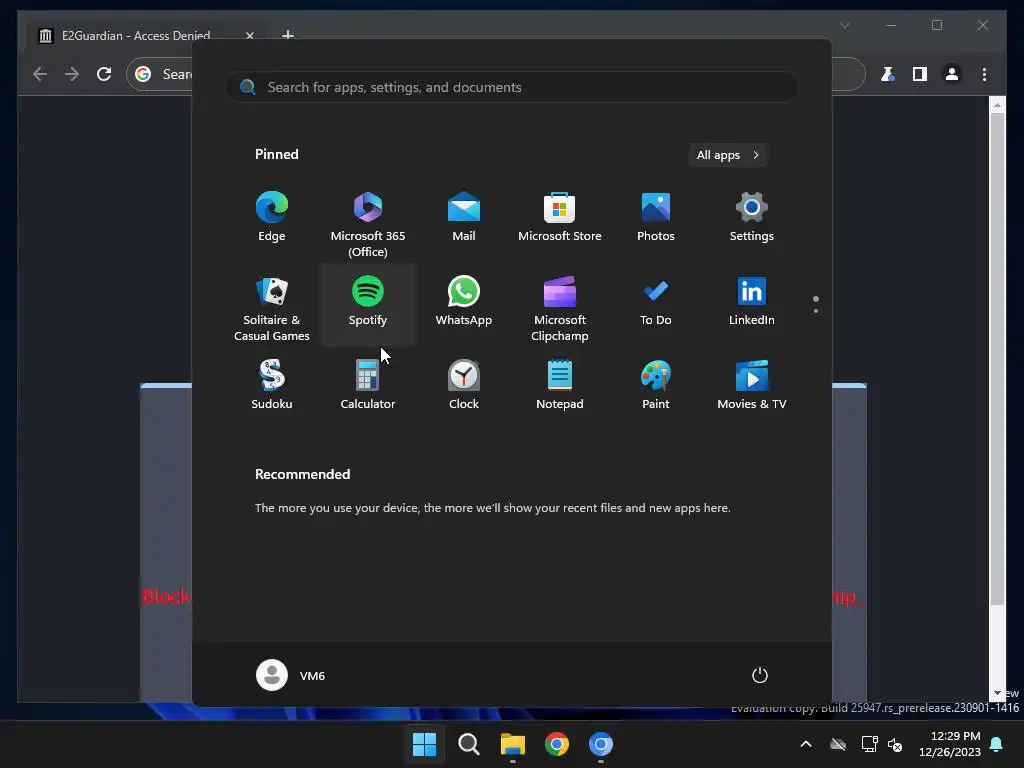This screenshot has width=1024, height=768.
Task: Open Microsoft Store
Action: click(x=560, y=217)
